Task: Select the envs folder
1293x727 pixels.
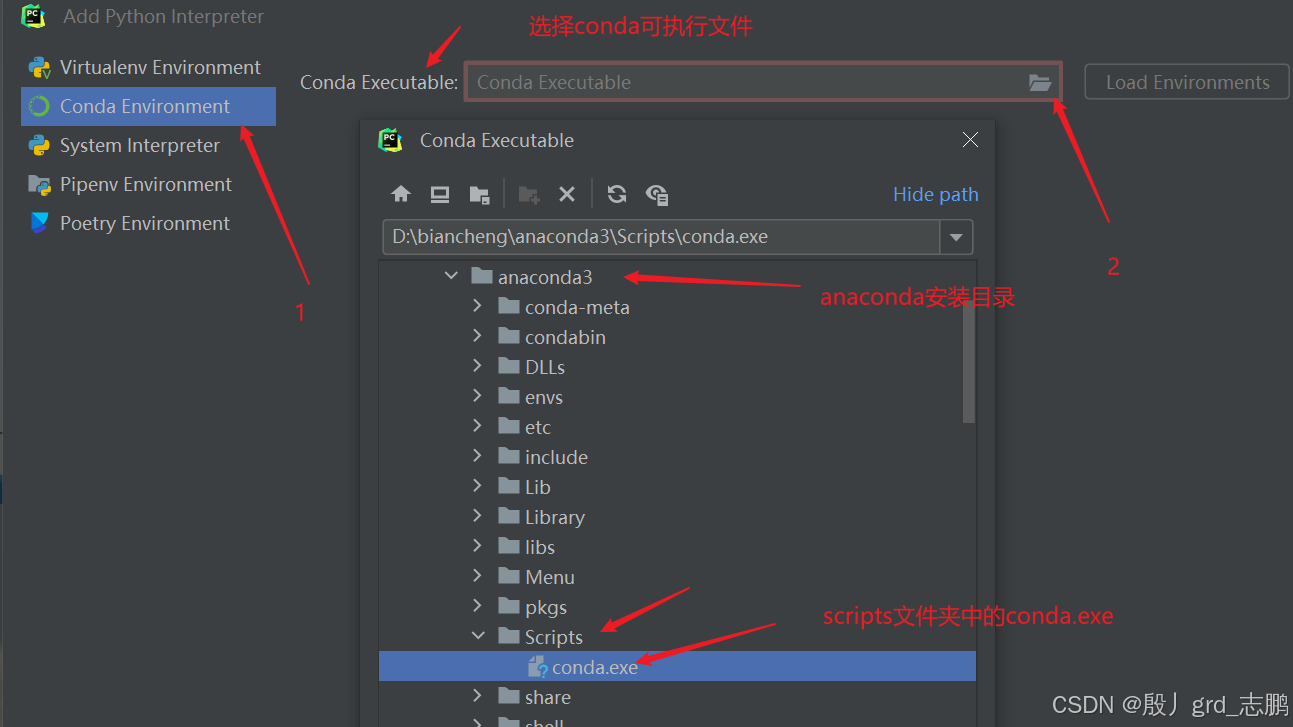Action: pos(544,397)
